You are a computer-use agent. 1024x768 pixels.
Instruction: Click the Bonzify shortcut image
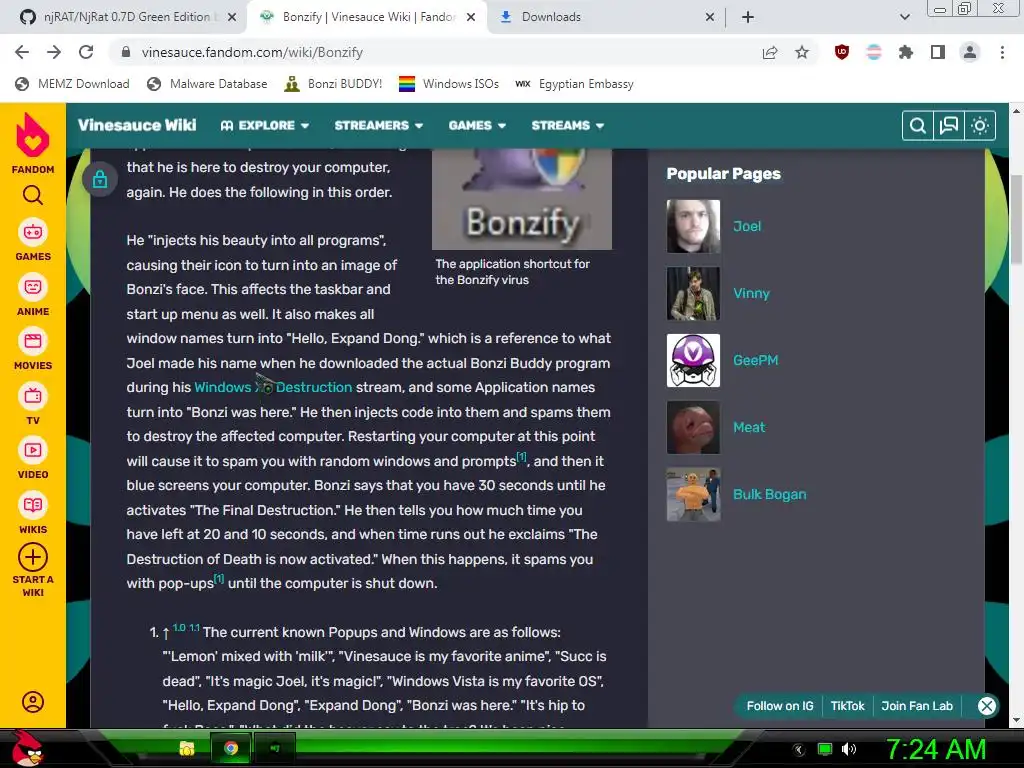(x=522, y=199)
